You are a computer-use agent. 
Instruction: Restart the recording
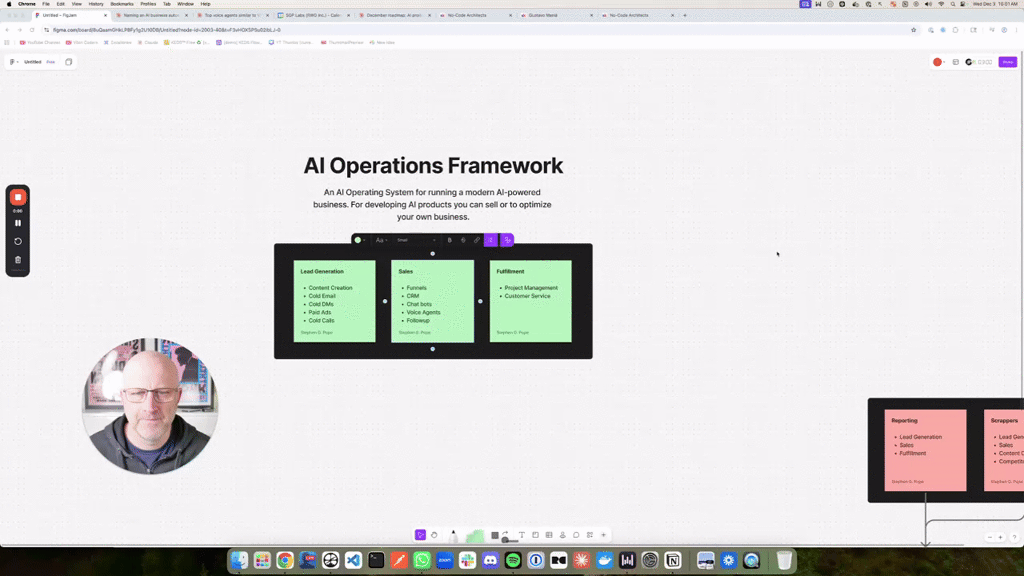(18, 242)
